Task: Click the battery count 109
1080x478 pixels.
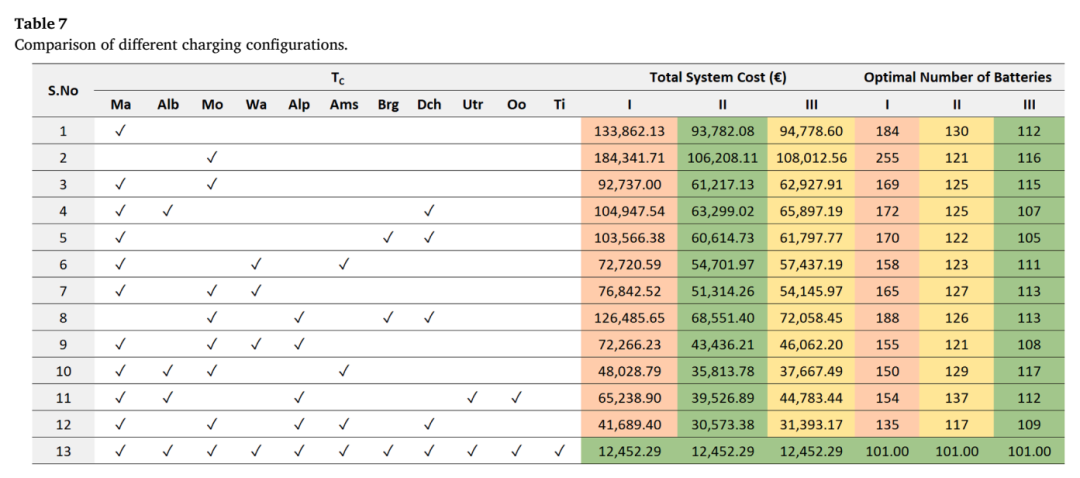Action: (1029, 424)
